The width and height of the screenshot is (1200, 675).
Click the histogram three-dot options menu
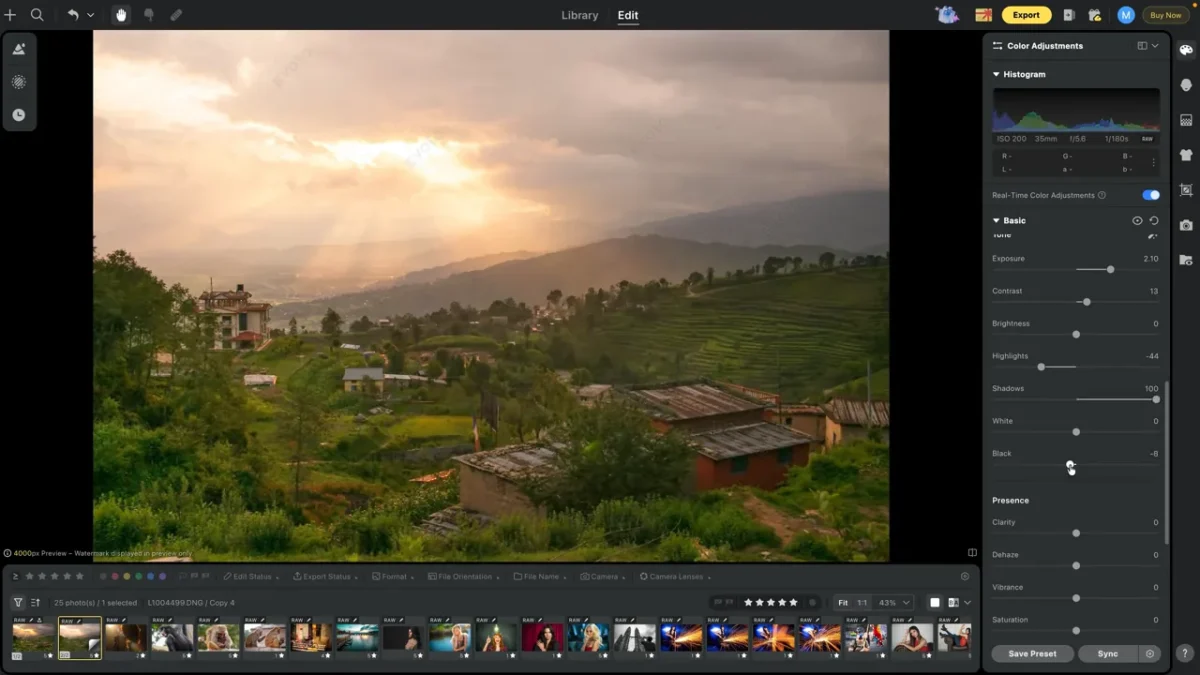click(1153, 162)
